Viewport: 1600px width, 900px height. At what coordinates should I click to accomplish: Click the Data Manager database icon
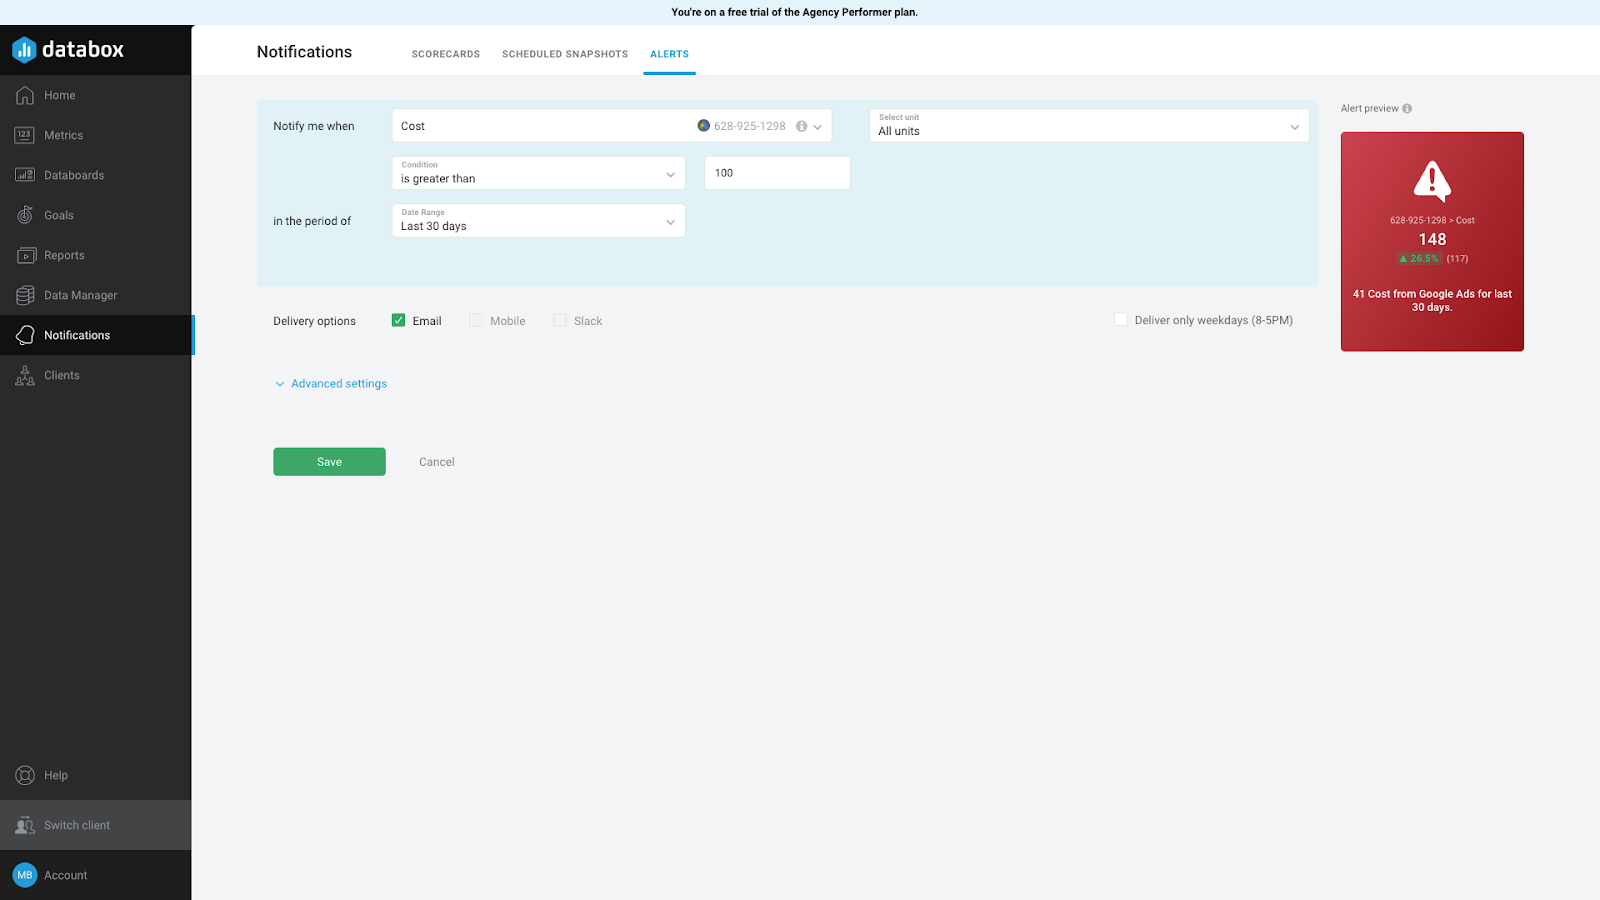(25, 295)
